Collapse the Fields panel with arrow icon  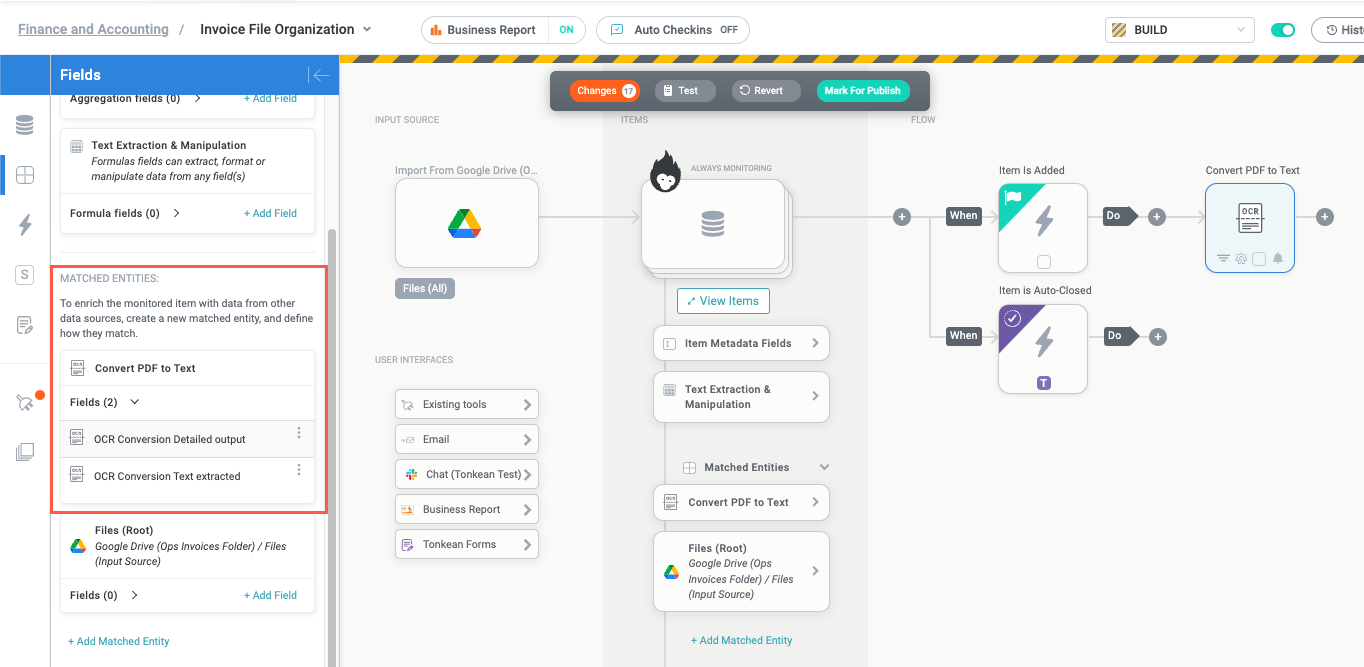[319, 75]
